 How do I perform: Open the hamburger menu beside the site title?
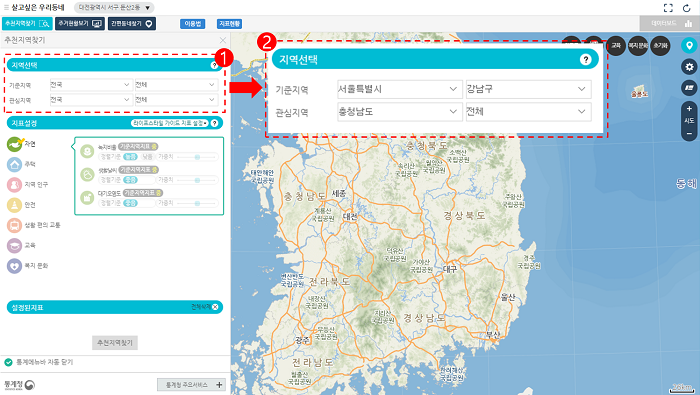click(x=6, y=8)
